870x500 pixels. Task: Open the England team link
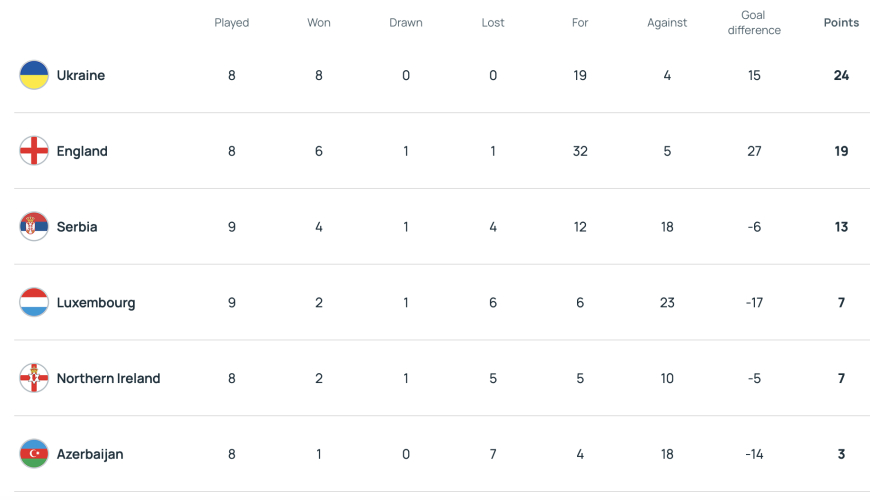82,151
